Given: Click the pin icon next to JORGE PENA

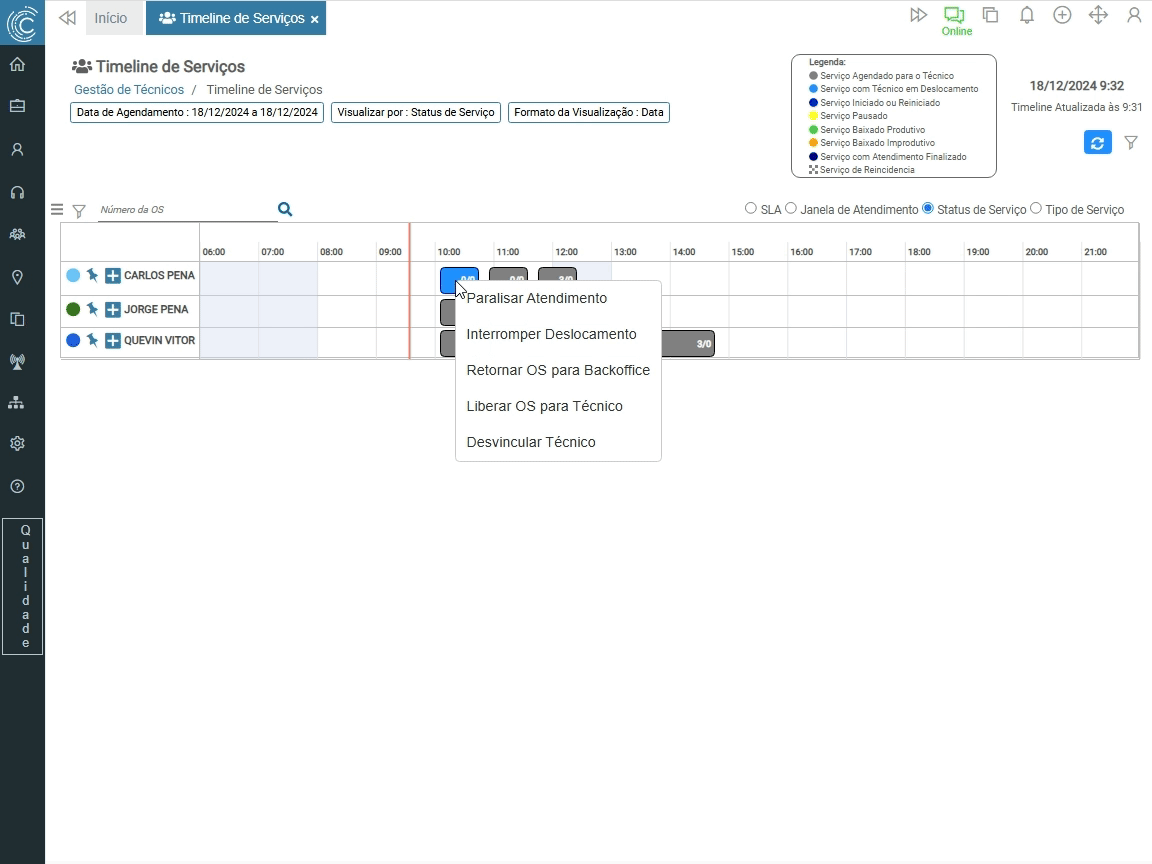Looking at the screenshot, I should pyautogui.click(x=92, y=309).
